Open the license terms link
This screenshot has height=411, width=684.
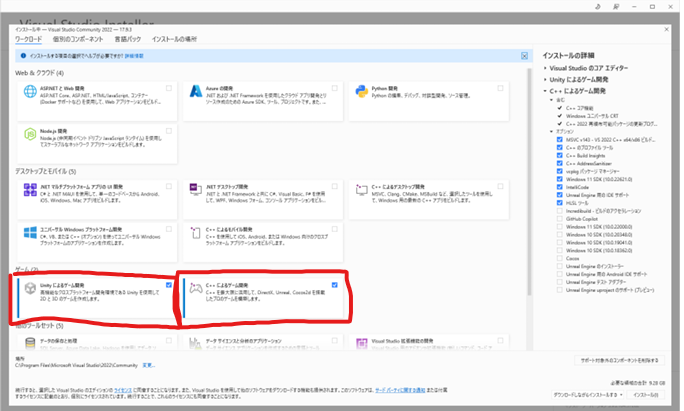[123, 390]
